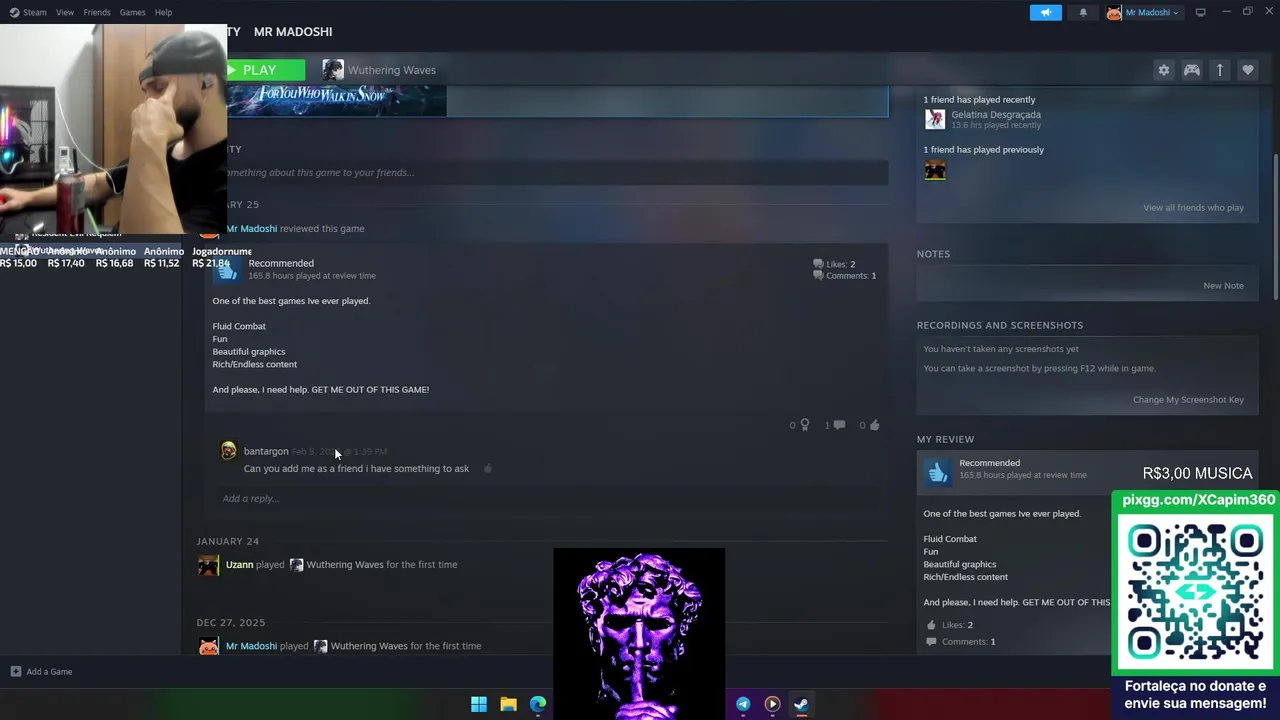
Task: Click the blue announcements megaphone button
Action: pyautogui.click(x=1046, y=12)
